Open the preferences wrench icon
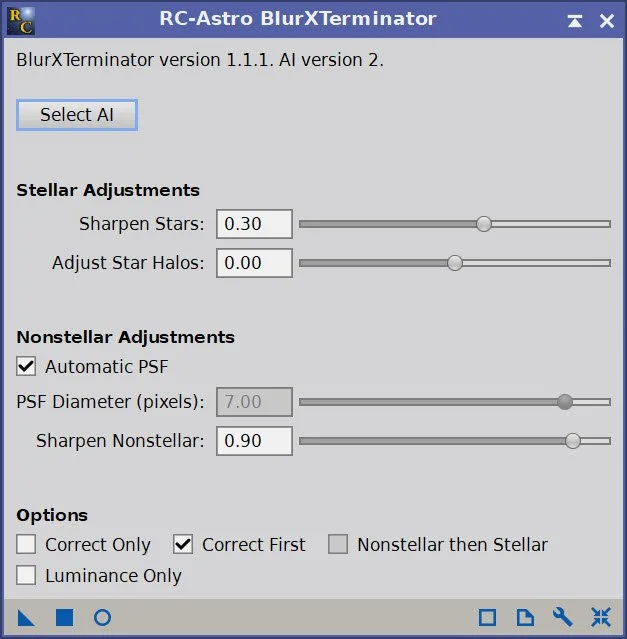This screenshot has width=627, height=639. click(x=563, y=617)
